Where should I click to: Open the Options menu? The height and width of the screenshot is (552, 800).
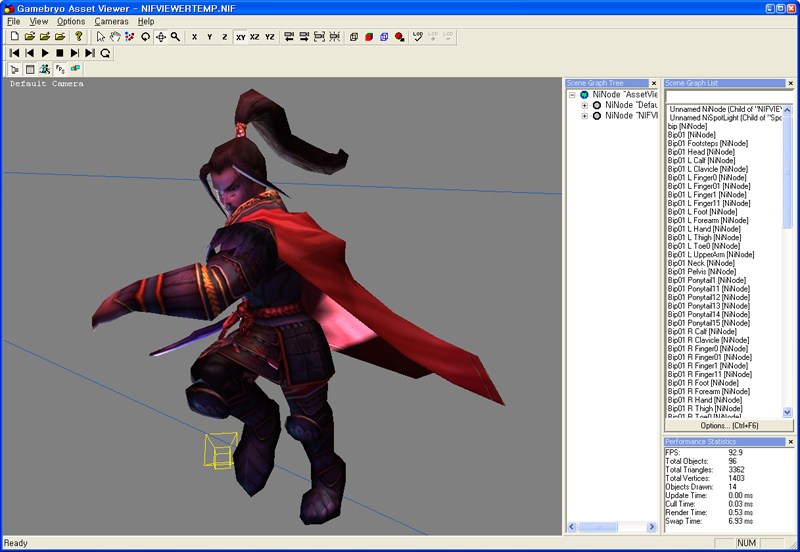pyautogui.click(x=71, y=21)
